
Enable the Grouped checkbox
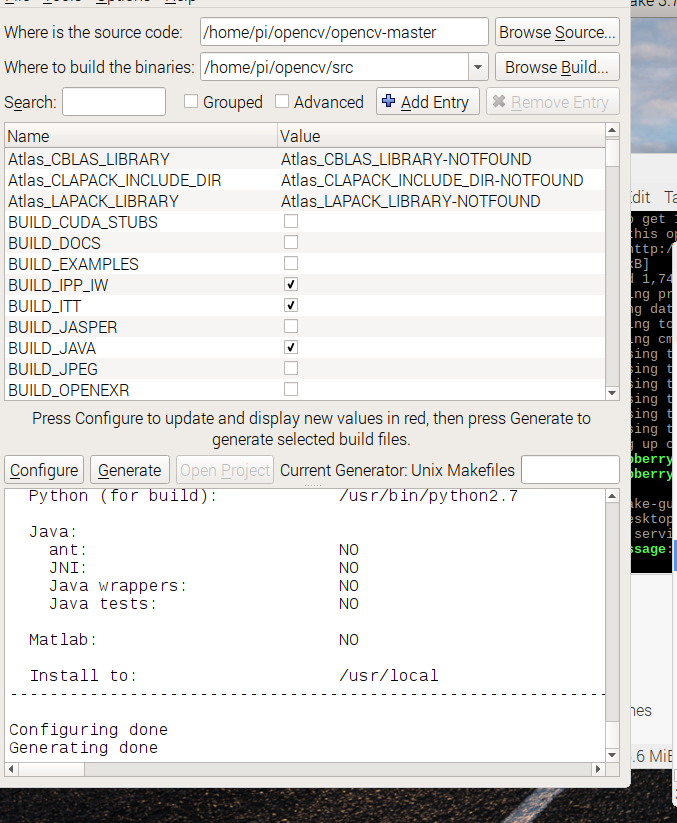coord(191,101)
